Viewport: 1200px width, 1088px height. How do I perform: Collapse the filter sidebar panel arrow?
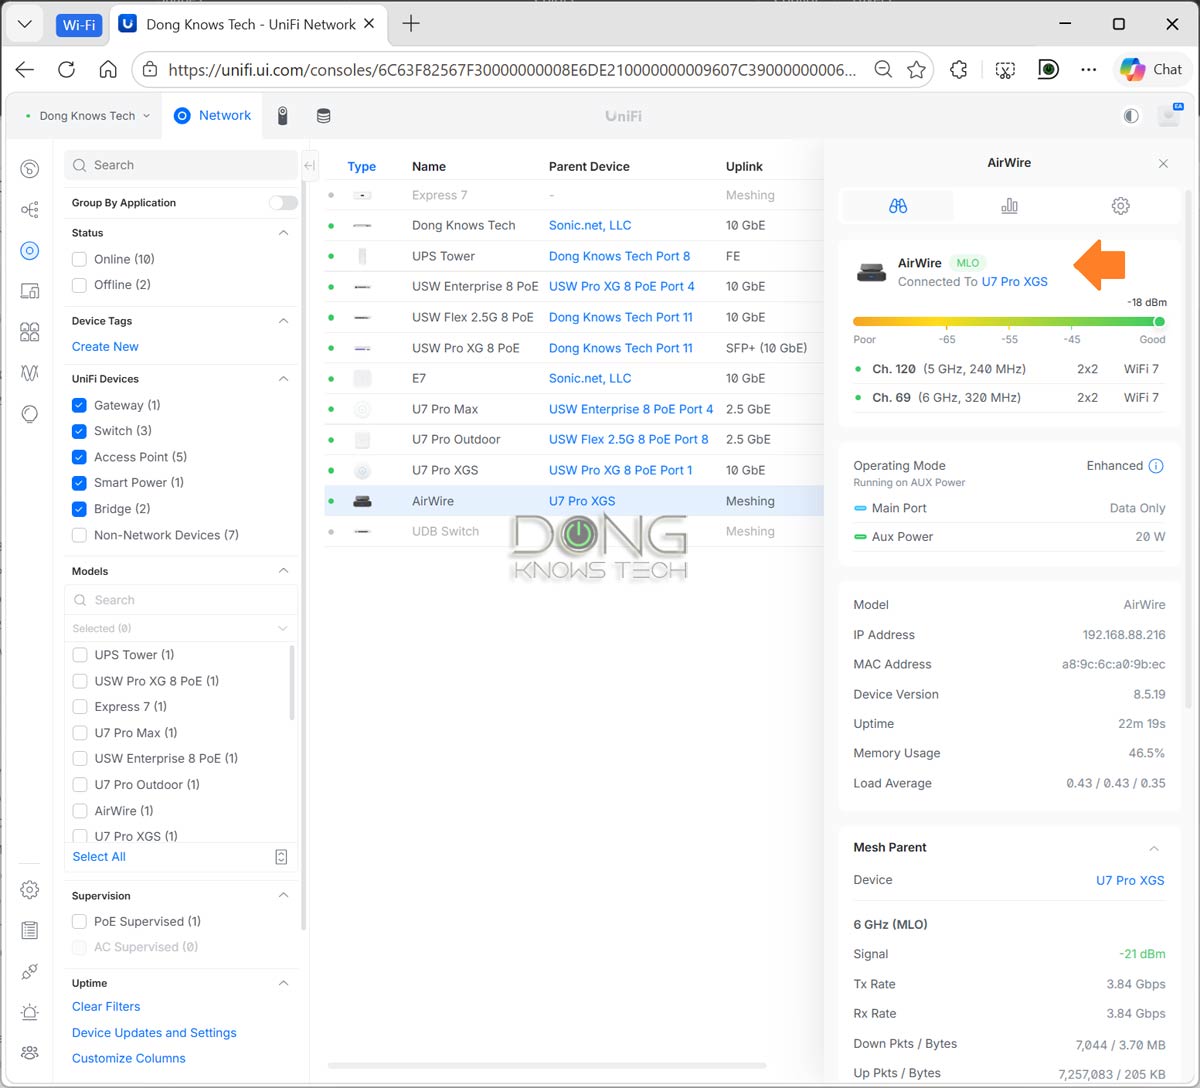[x=309, y=166]
